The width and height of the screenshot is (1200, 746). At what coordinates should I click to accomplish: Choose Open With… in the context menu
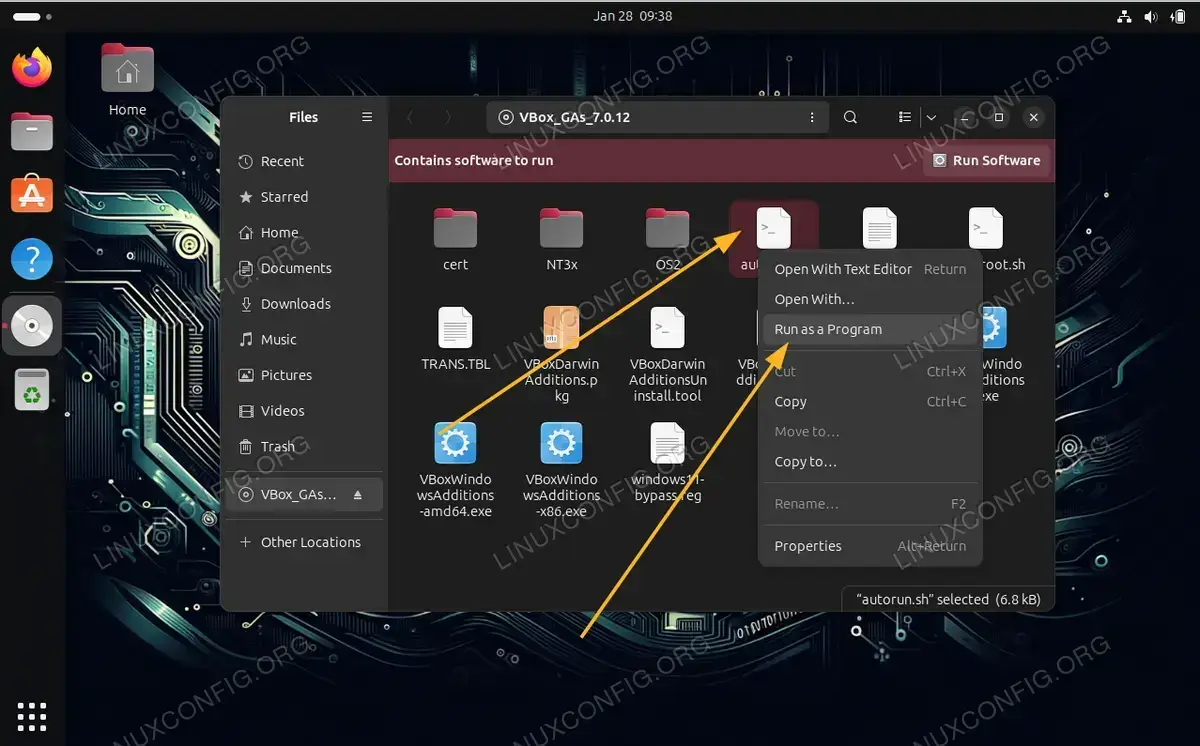(870, 299)
